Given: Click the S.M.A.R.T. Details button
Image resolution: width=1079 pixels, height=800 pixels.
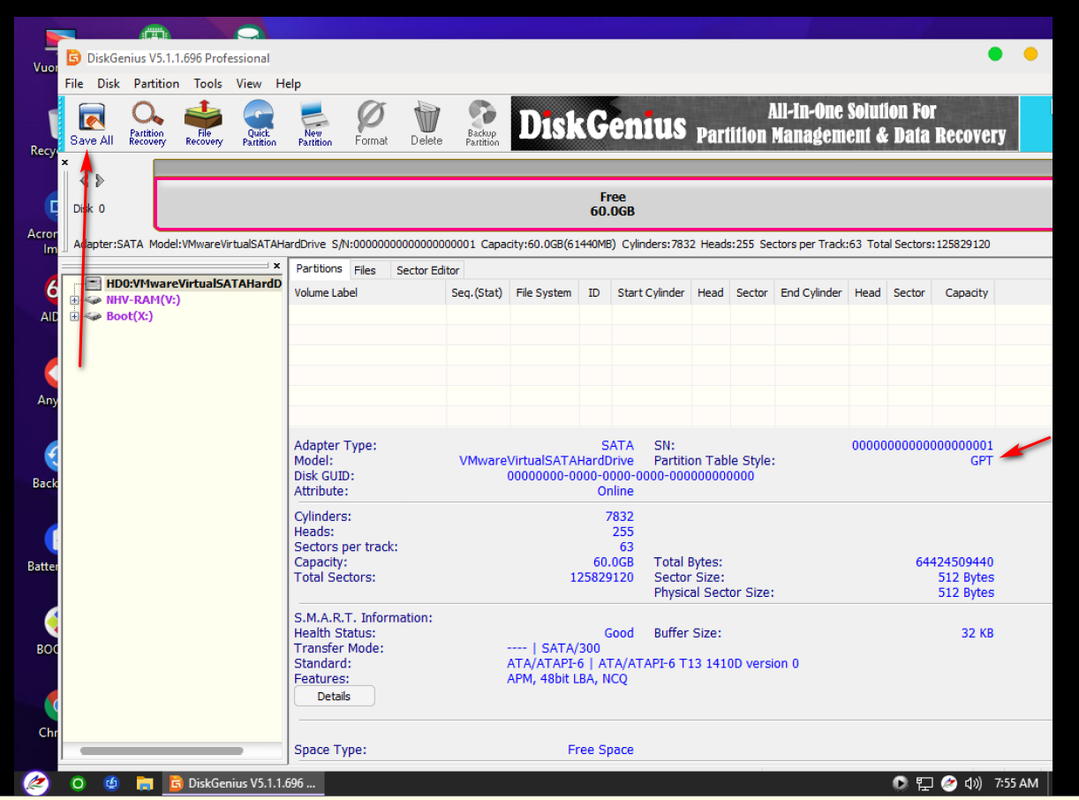Looking at the screenshot, I should 334,696.
